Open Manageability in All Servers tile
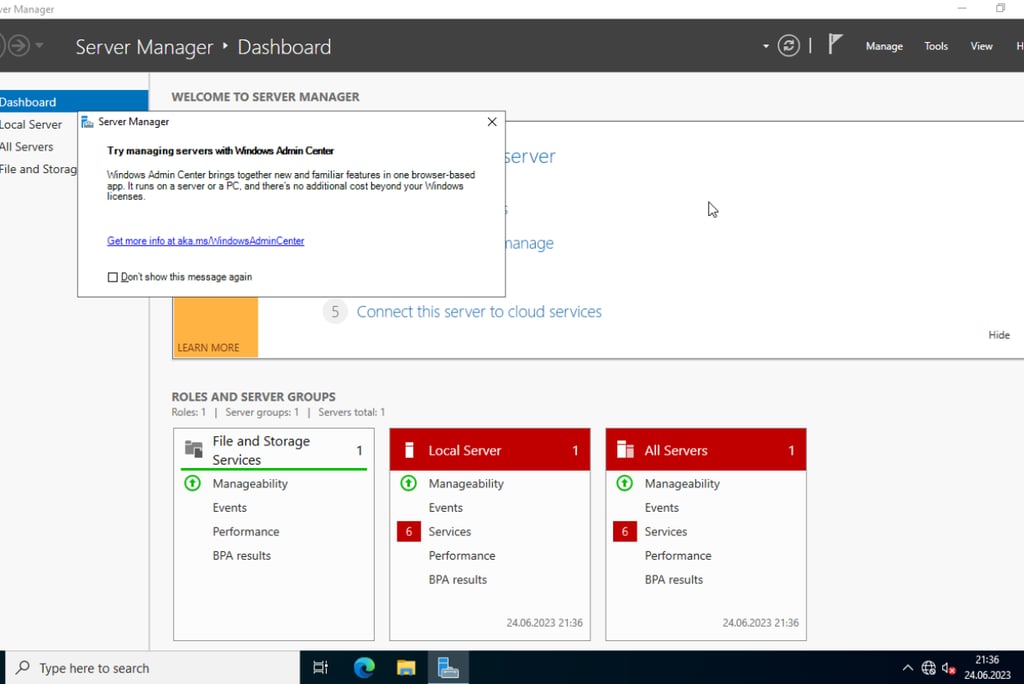This screenshot has width=1024, height=684. pos(682,483)
